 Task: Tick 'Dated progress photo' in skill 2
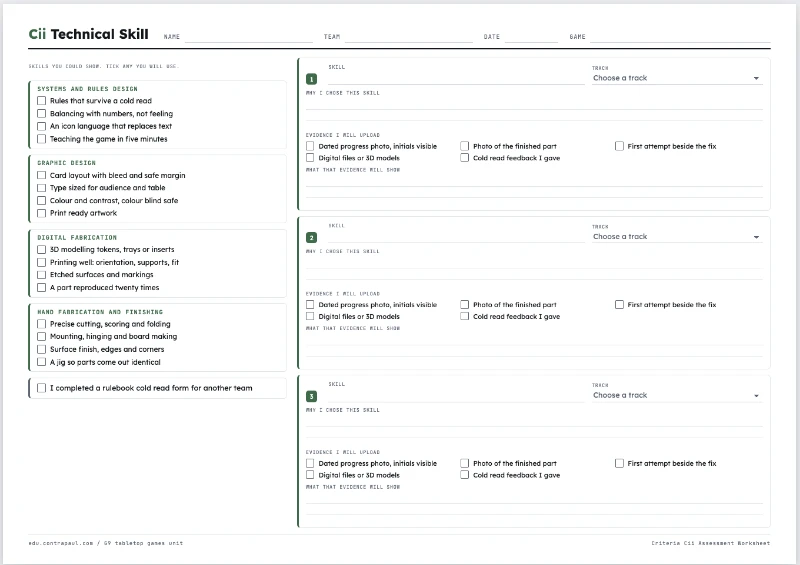coord(310,305)
